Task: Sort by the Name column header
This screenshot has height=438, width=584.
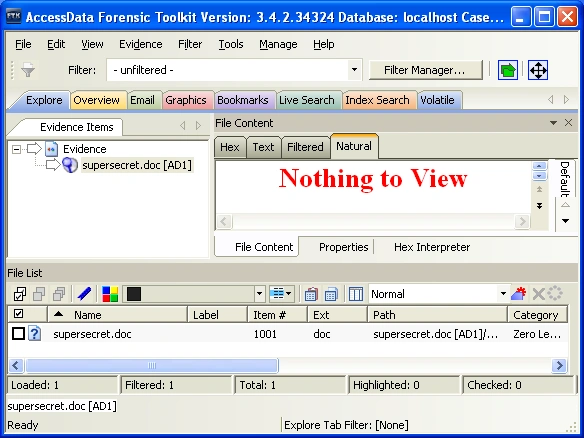Action: (x=117, y=314)
